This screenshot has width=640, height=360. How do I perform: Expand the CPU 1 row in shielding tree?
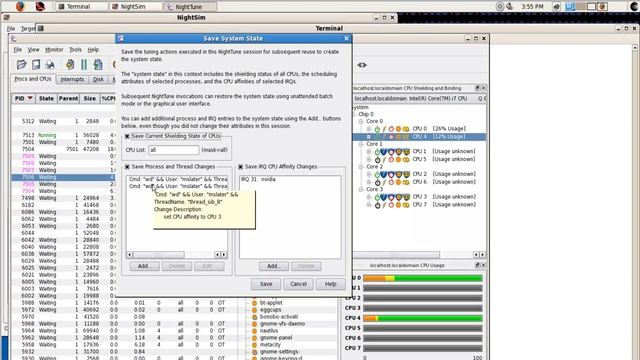tap(369, 151)
